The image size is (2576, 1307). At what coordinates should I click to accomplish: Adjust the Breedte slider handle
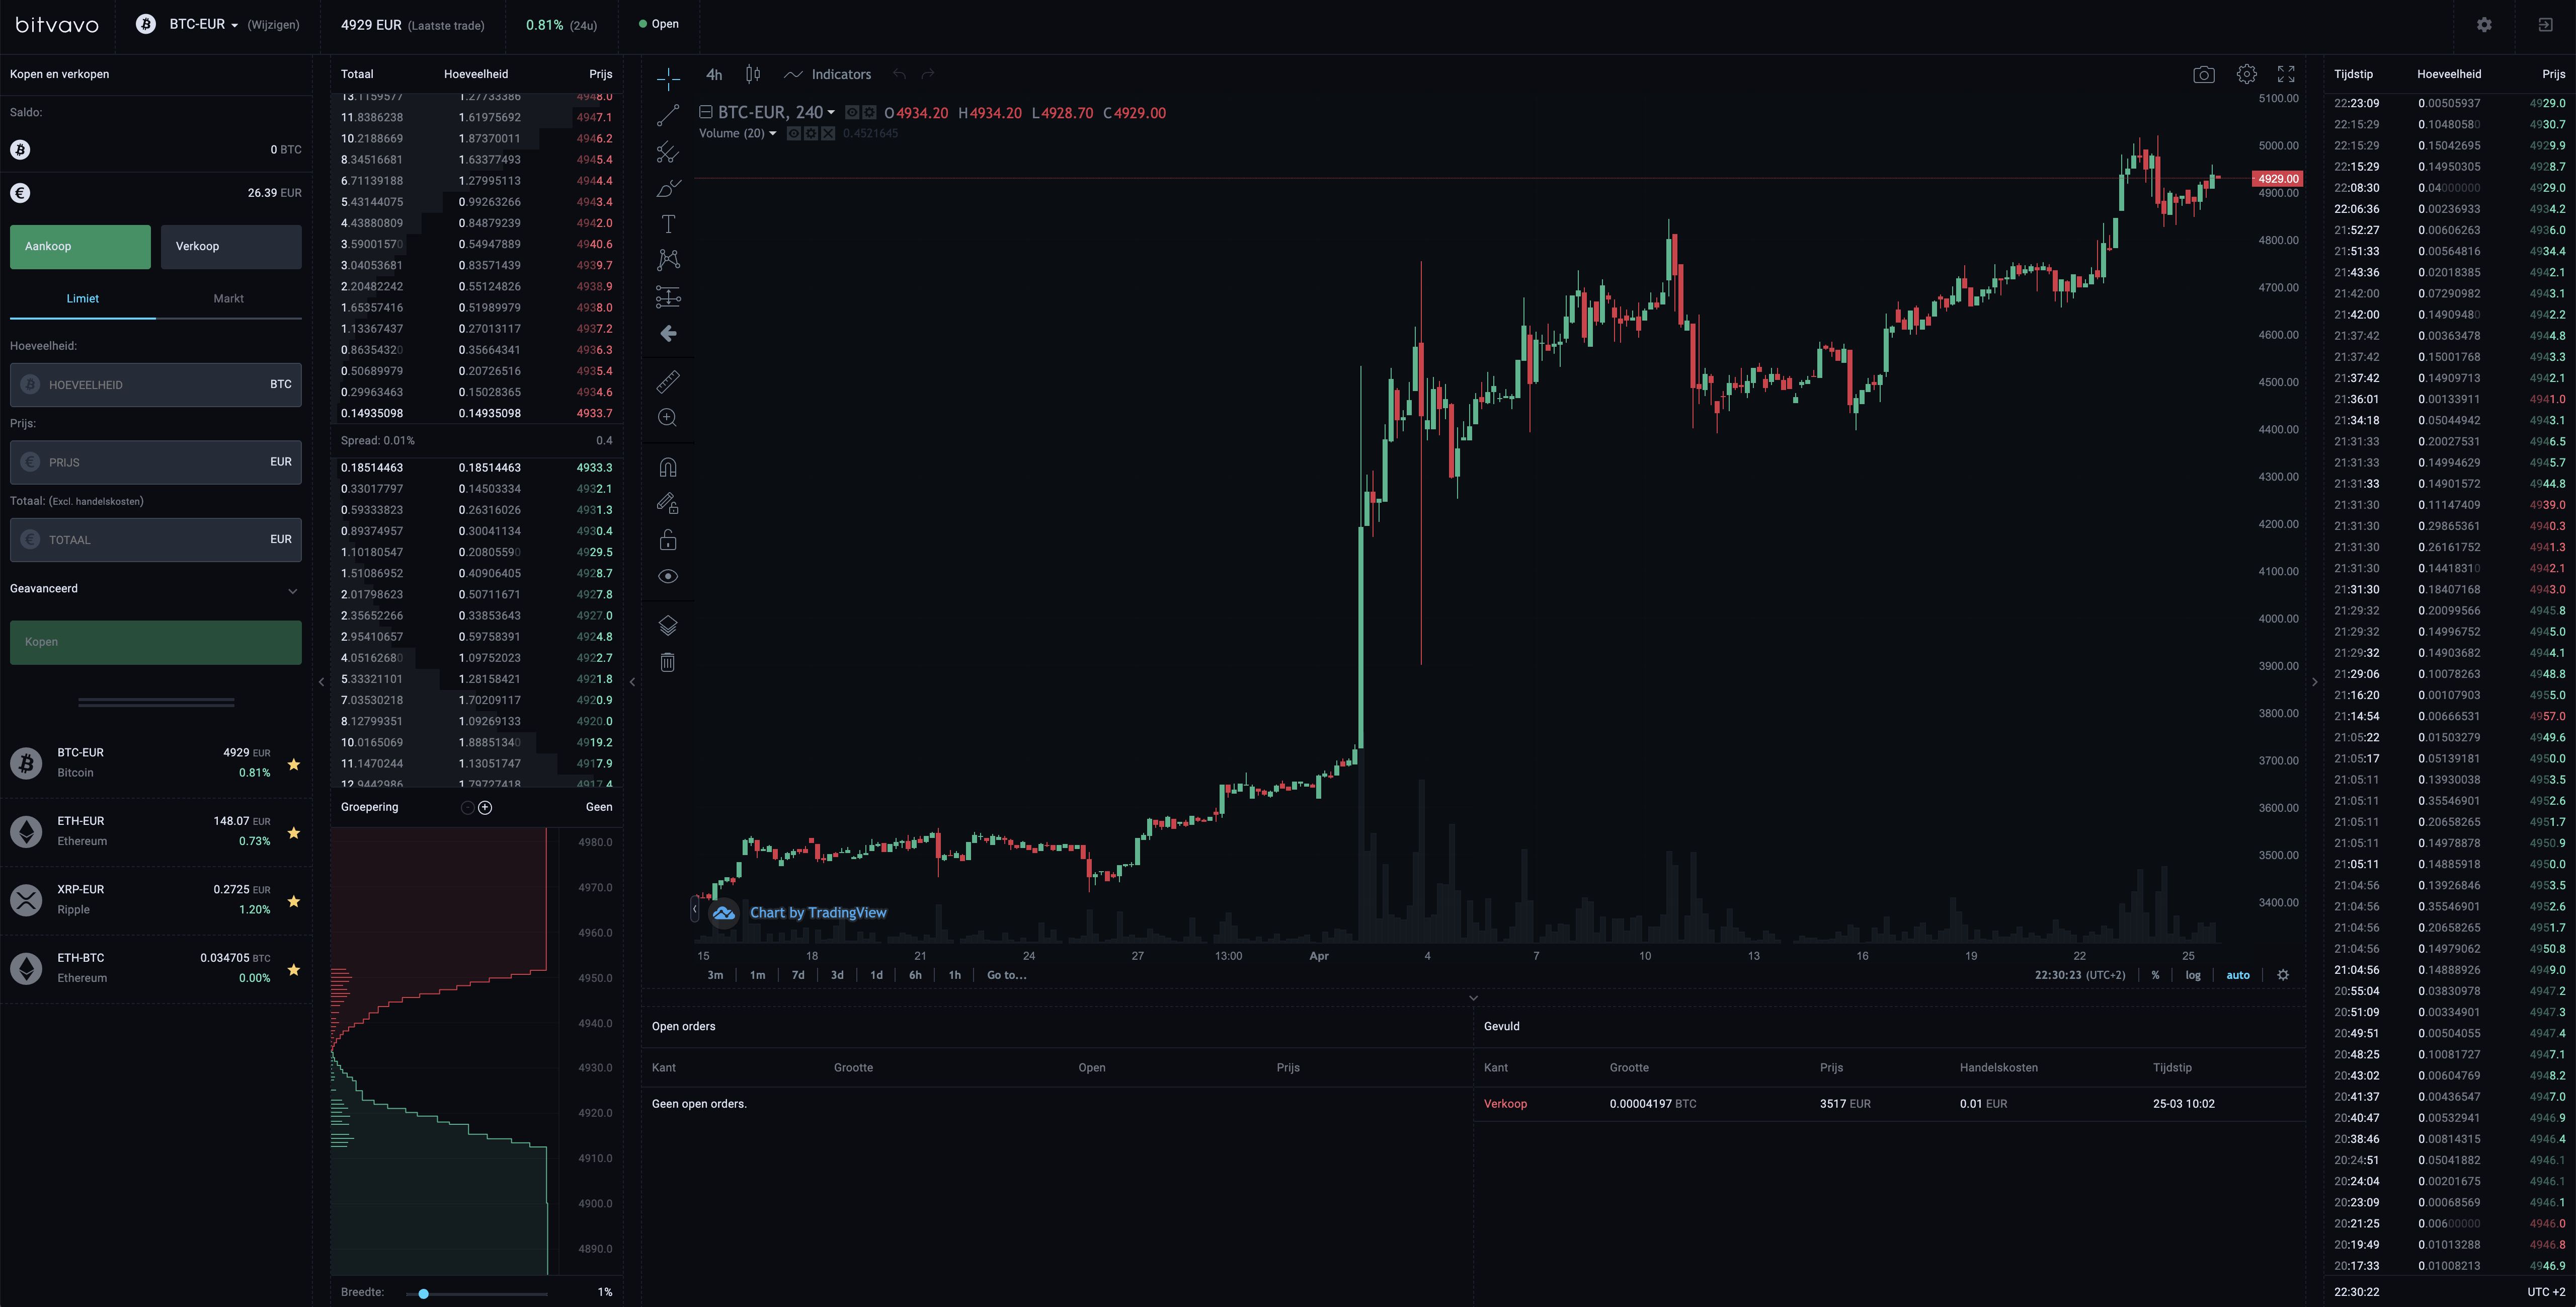pos(424,1294)
